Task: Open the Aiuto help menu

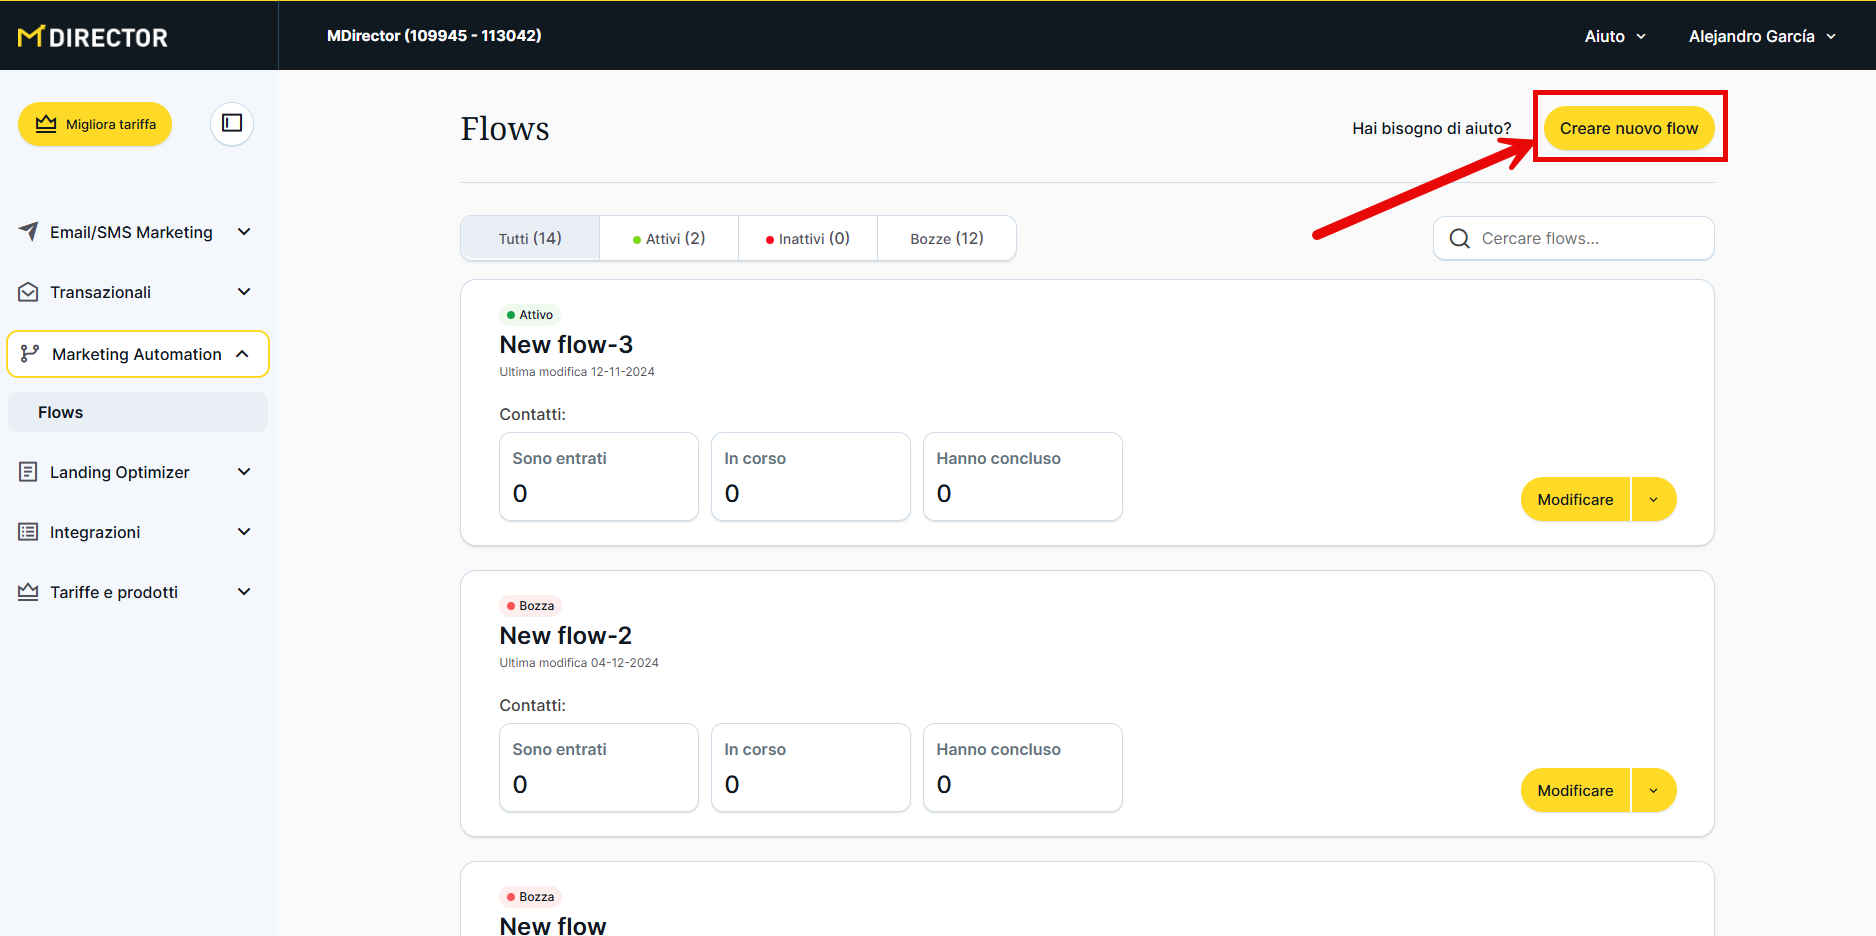Action: [1614, 36]
